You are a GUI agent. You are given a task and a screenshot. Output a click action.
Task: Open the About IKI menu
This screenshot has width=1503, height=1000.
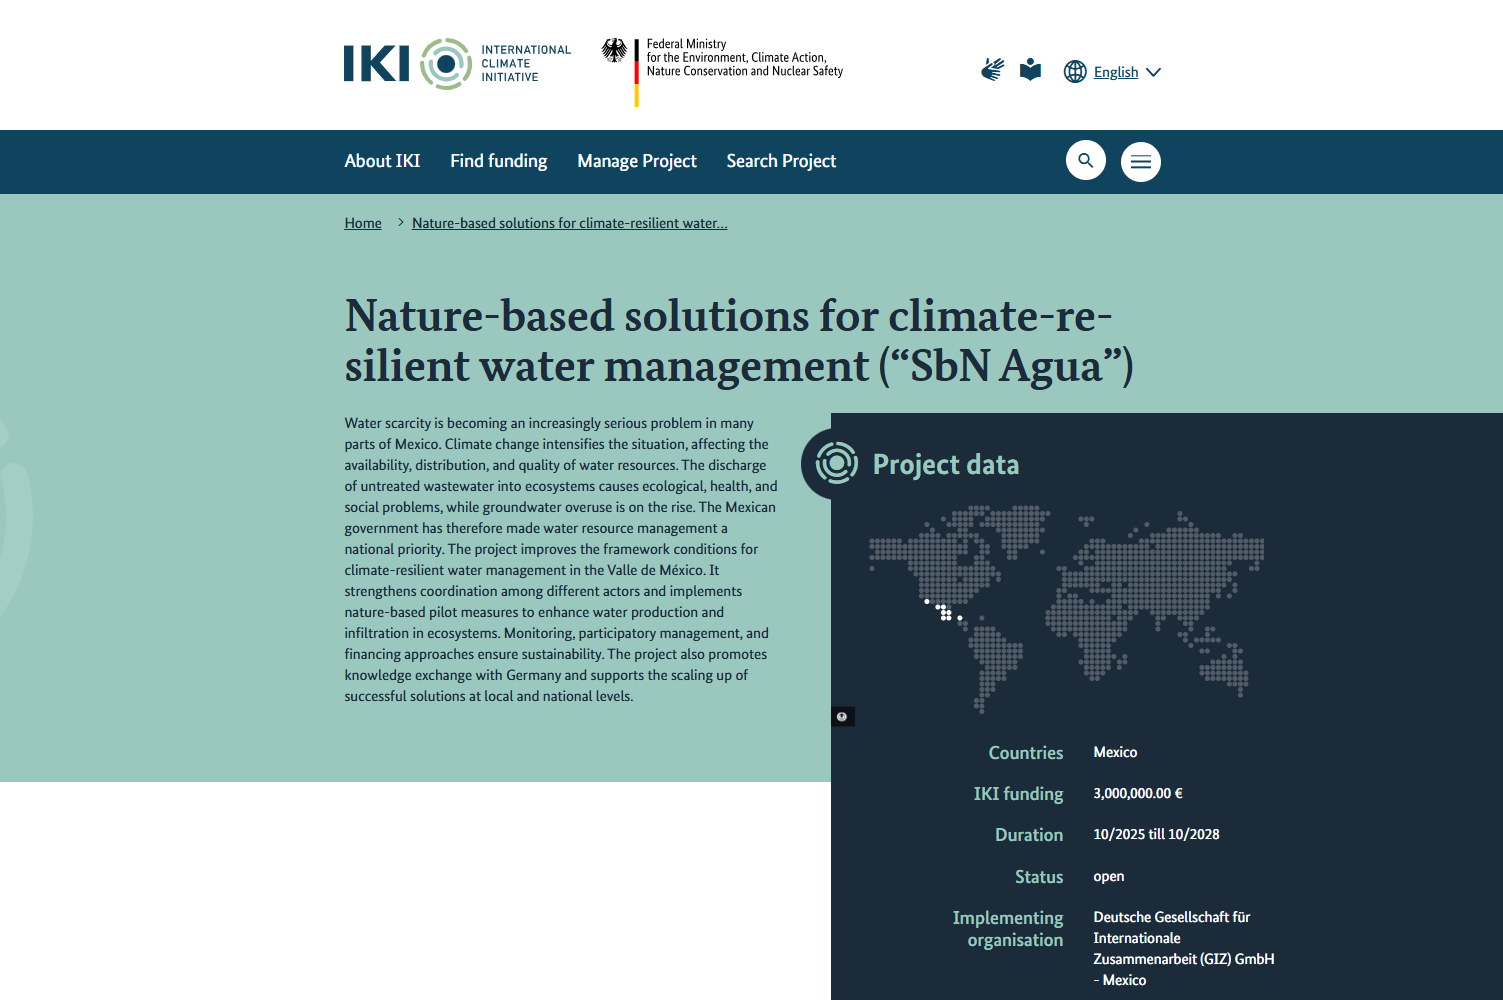tap(382, 161)
